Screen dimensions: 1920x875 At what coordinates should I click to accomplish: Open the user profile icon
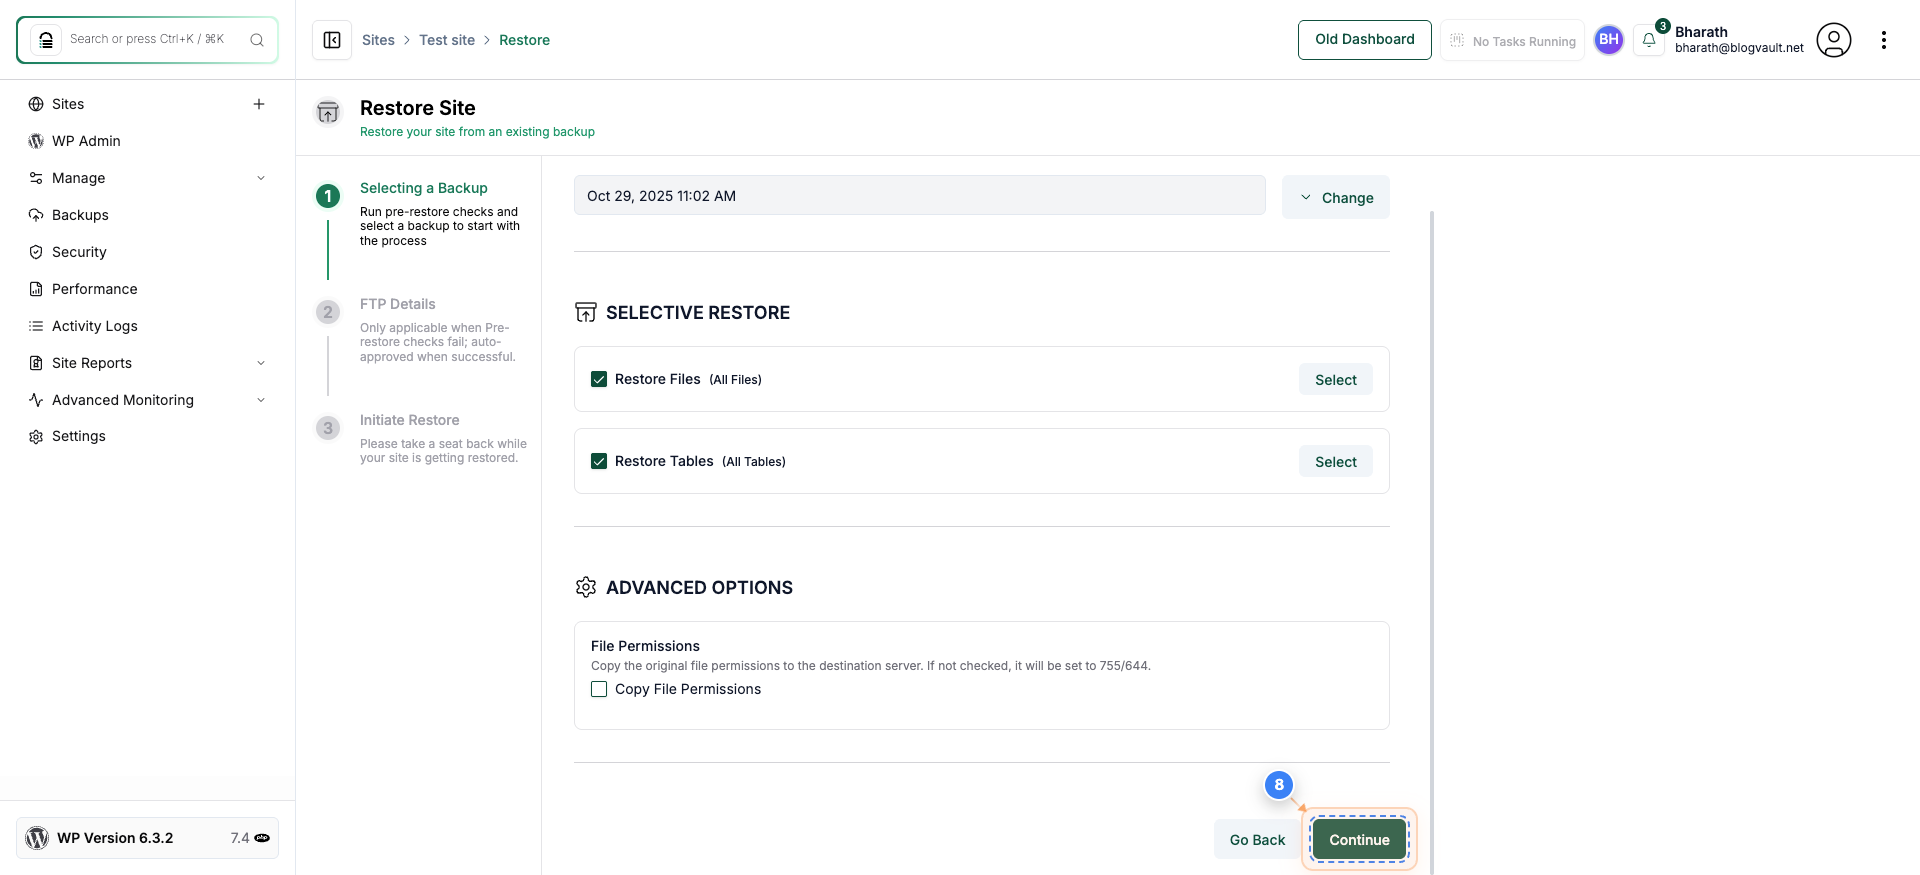coord(1834,40)
